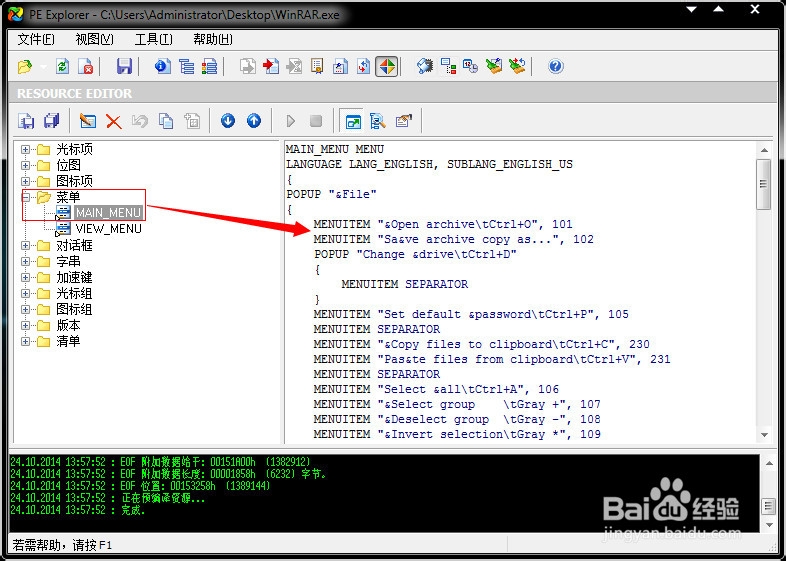
Task: Open the dropdown arrow beside the open-file icon
Action: point(43,66)
